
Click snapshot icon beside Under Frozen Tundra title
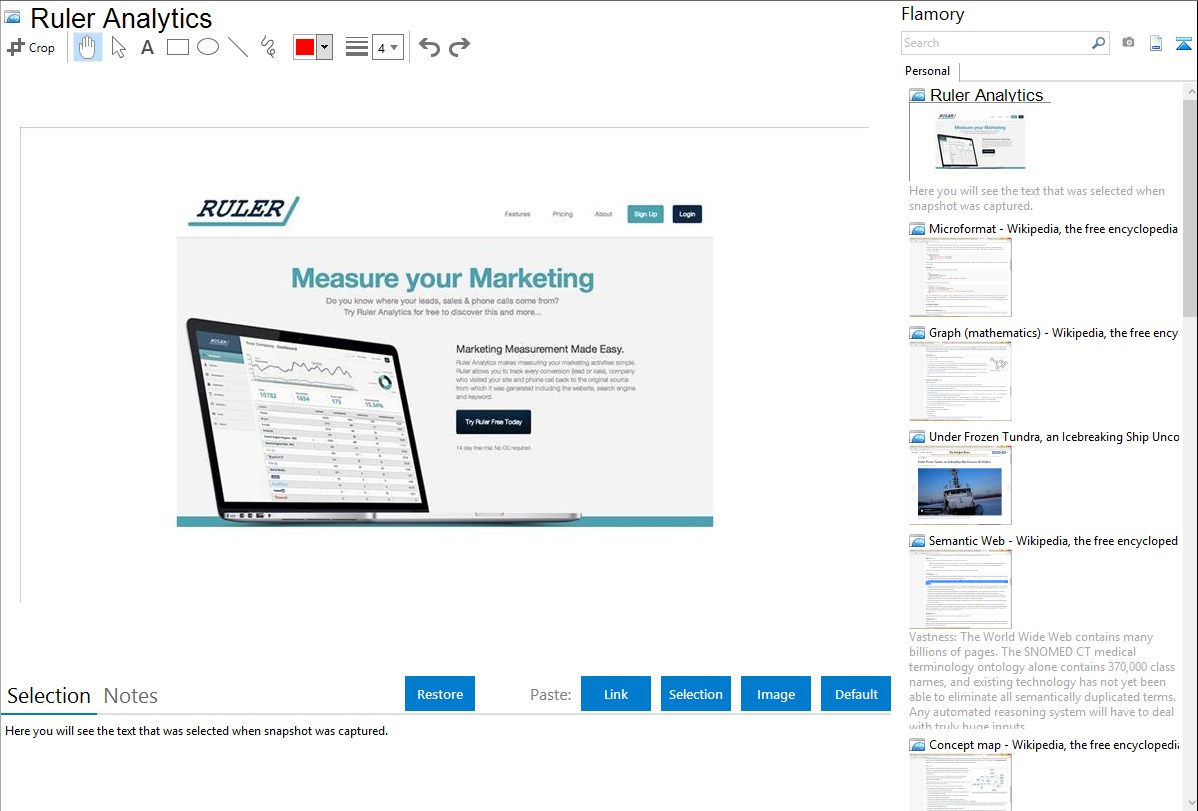(x=917, y=437)
